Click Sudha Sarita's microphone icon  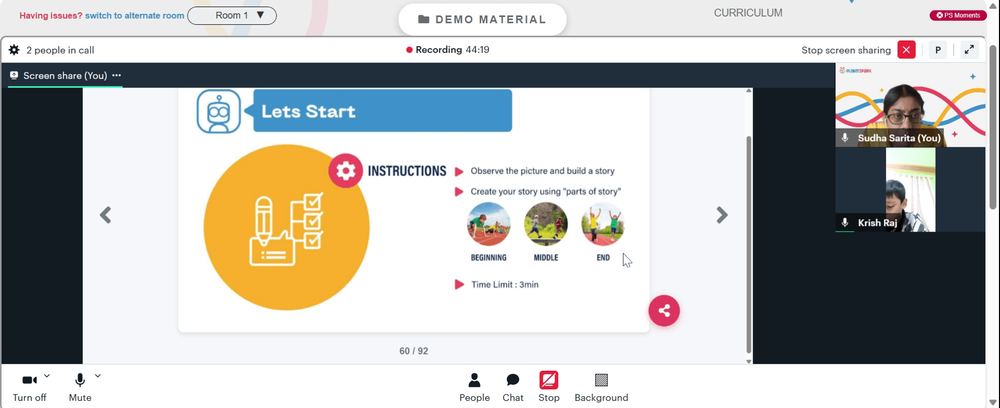pyautogui.click(x=845, y=138)
